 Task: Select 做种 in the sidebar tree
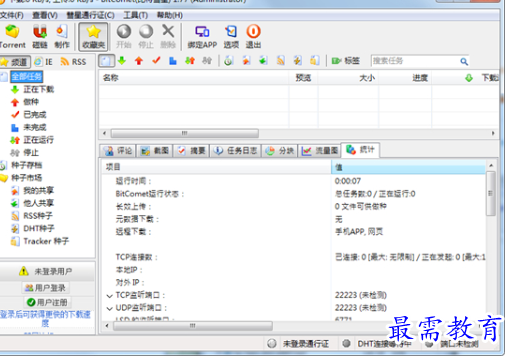31,102
